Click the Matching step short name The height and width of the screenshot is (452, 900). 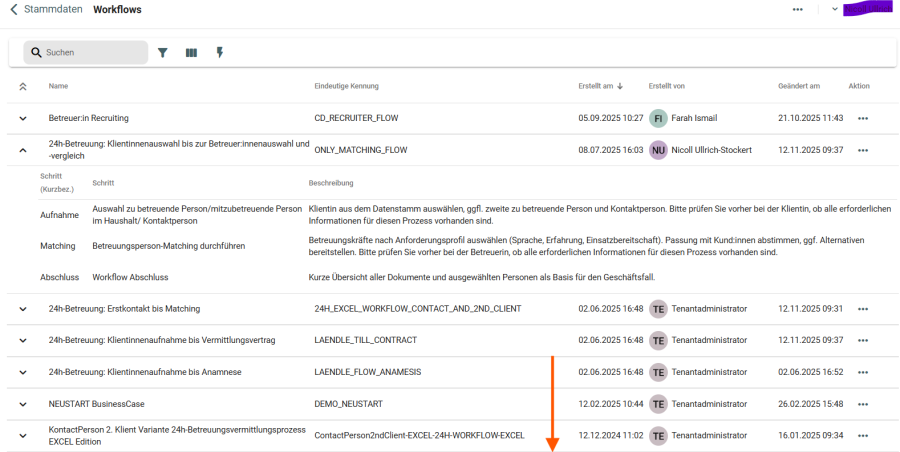click(57, 246)
